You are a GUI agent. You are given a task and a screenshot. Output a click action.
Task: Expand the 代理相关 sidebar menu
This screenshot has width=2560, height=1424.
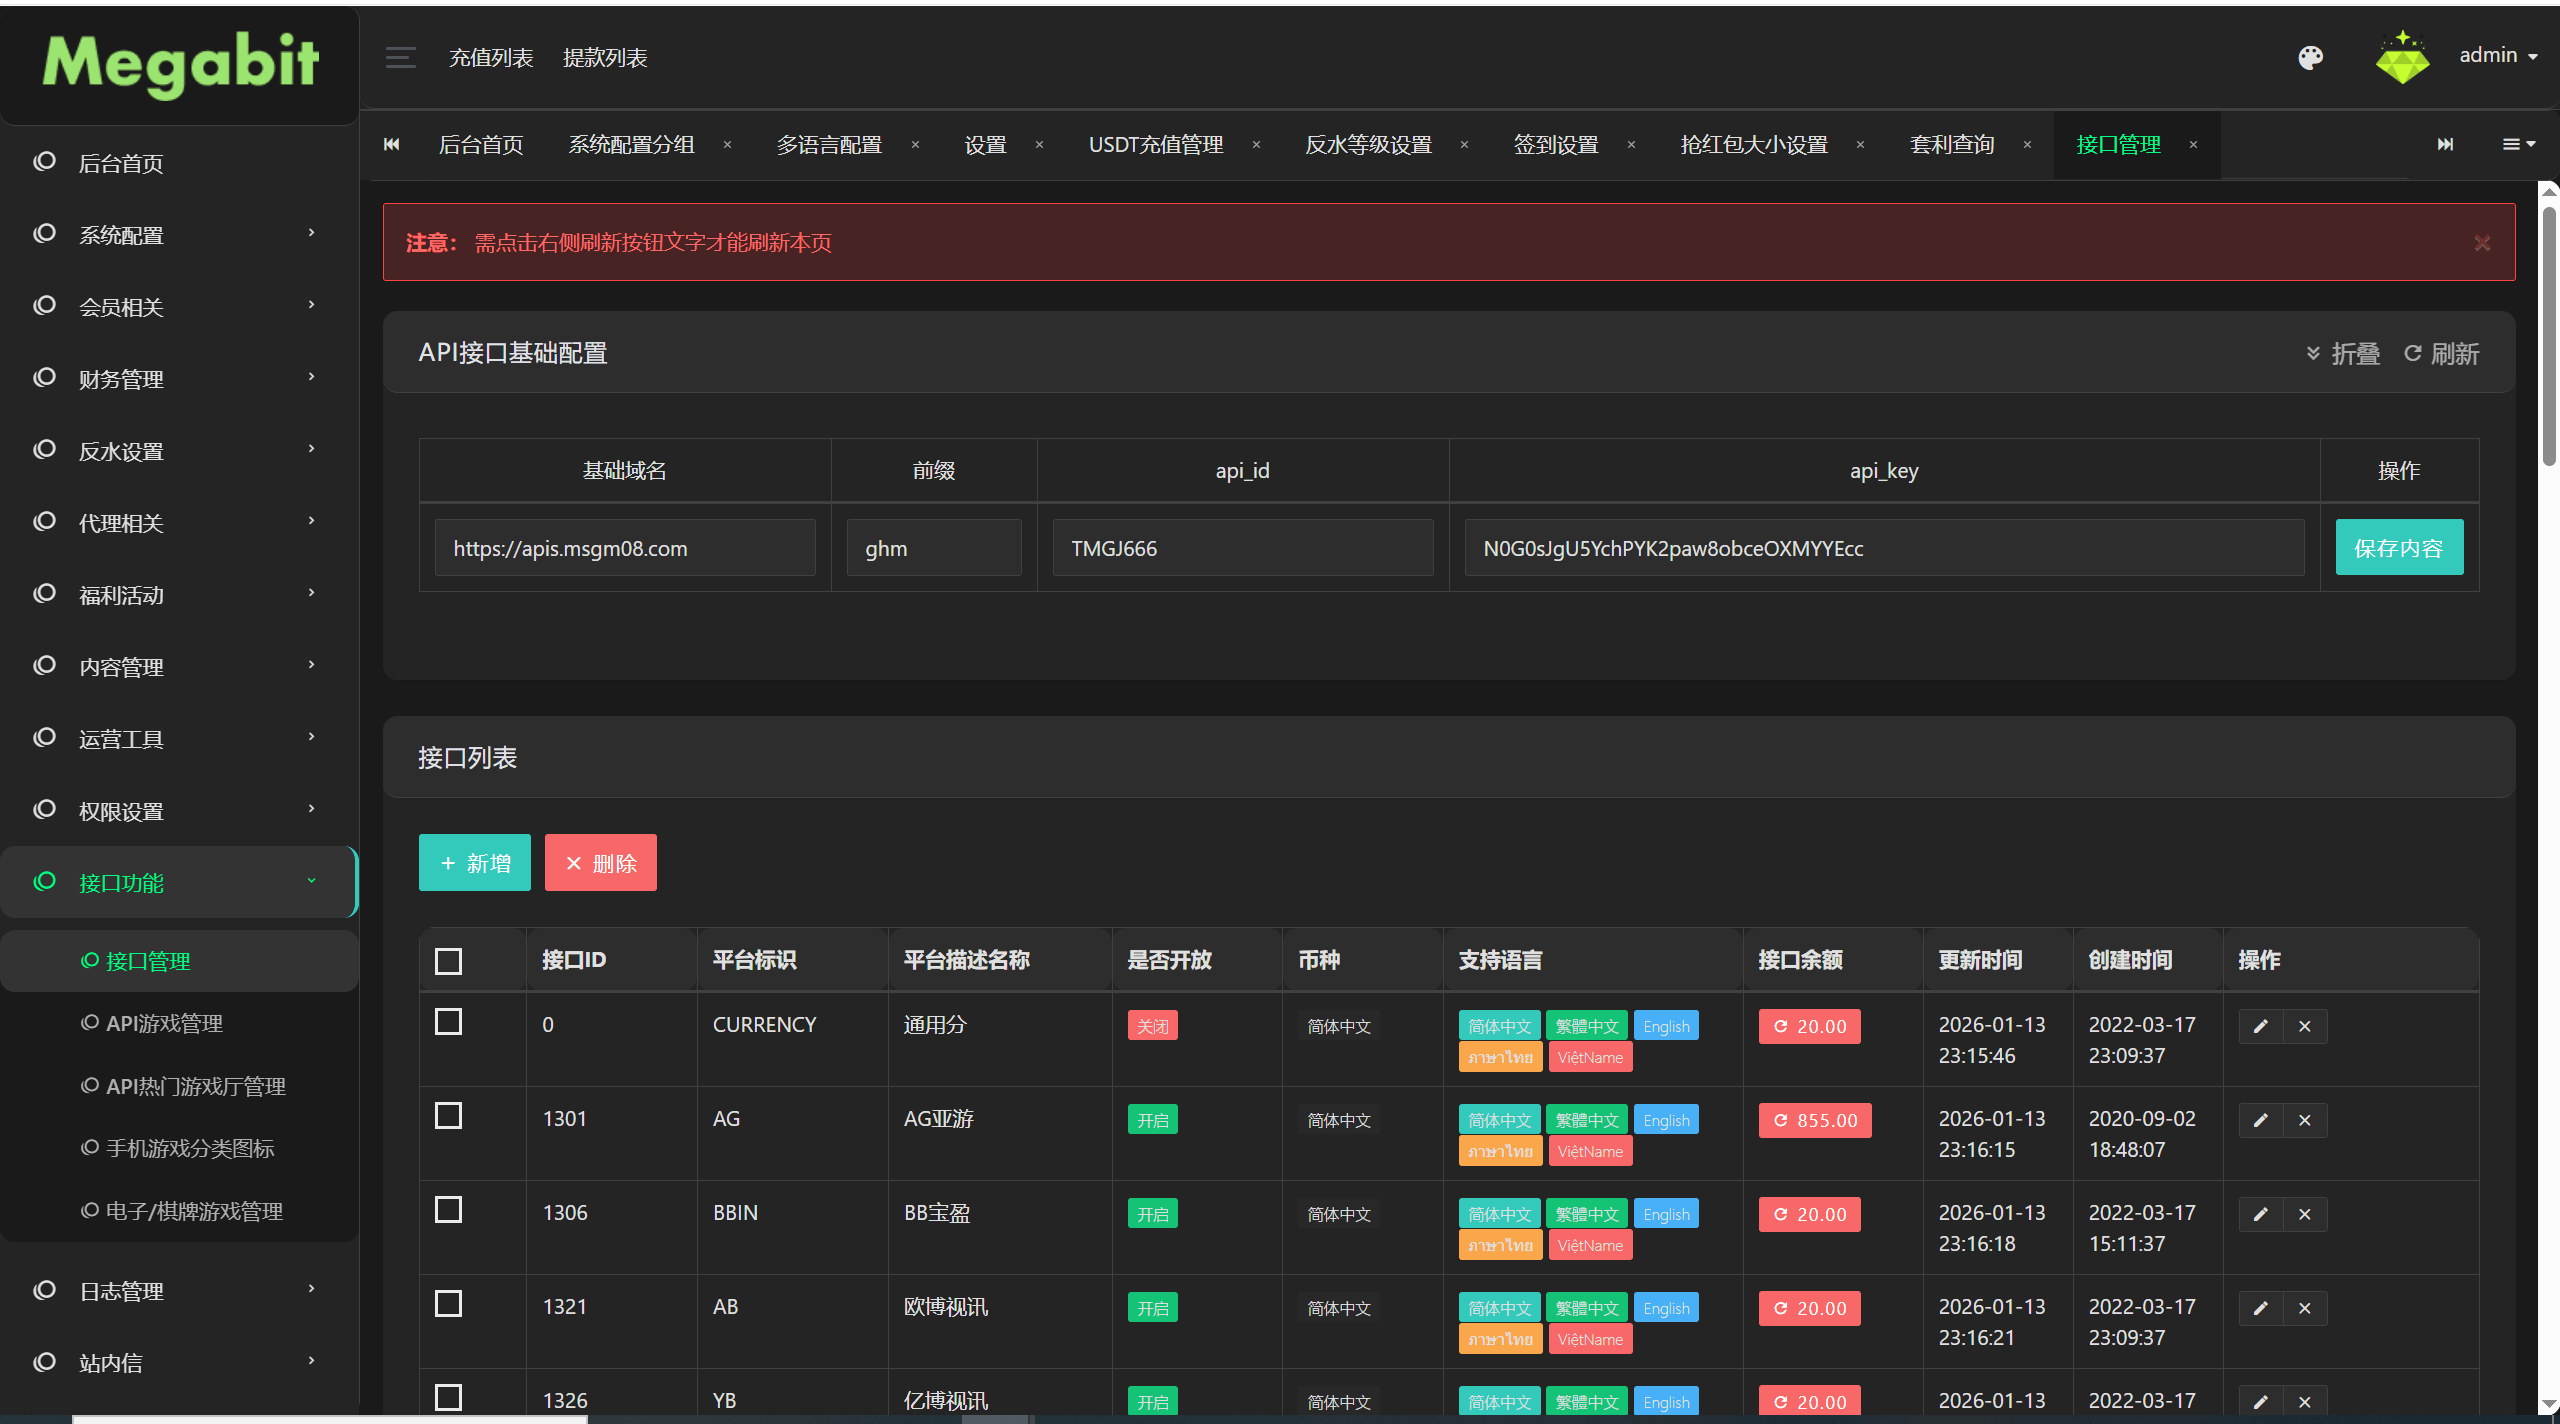178,523
